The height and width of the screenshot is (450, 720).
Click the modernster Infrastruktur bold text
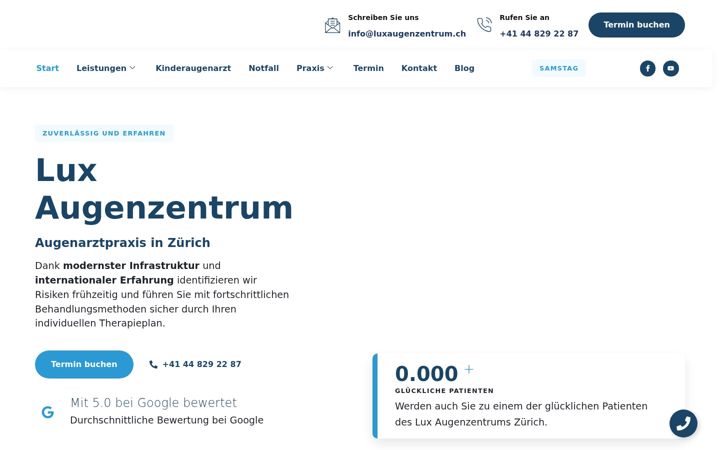131,265
